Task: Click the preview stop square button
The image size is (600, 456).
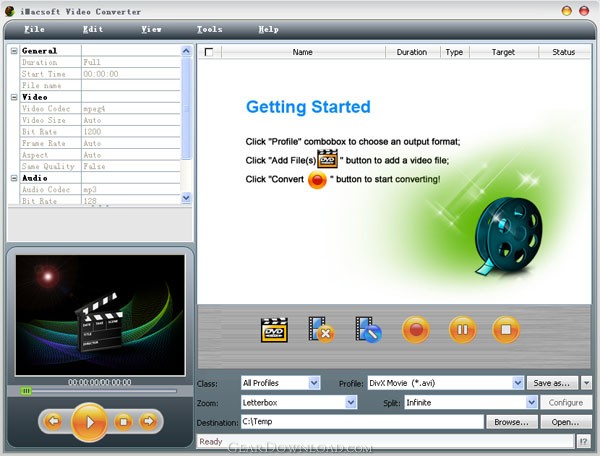Action: 123,422
